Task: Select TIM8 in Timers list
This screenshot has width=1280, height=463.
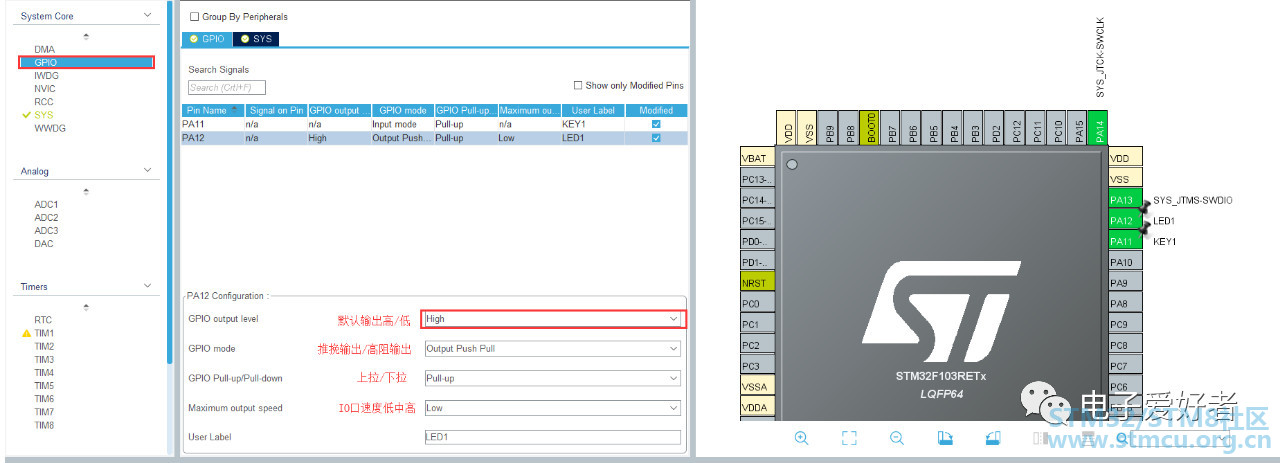Action: coord(44,425)
